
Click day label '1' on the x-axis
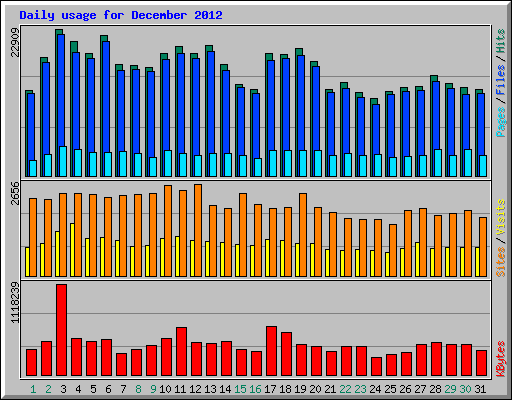[33, 389]
